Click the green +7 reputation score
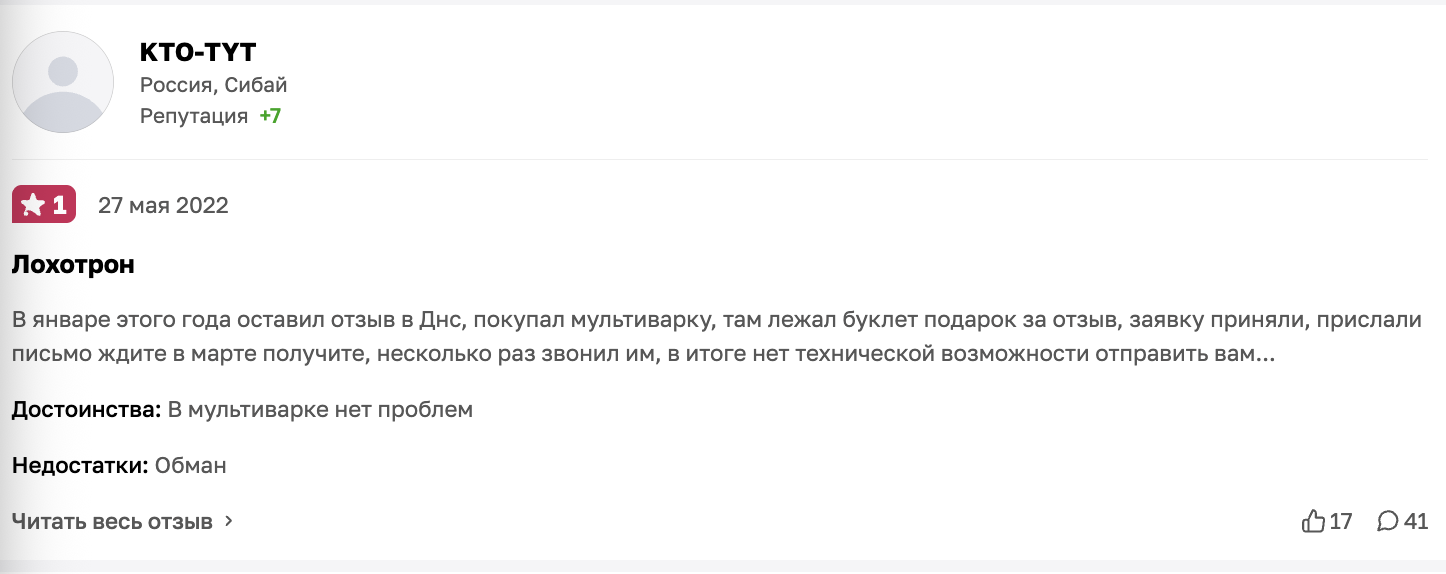1446x574 pixels. 270,116
